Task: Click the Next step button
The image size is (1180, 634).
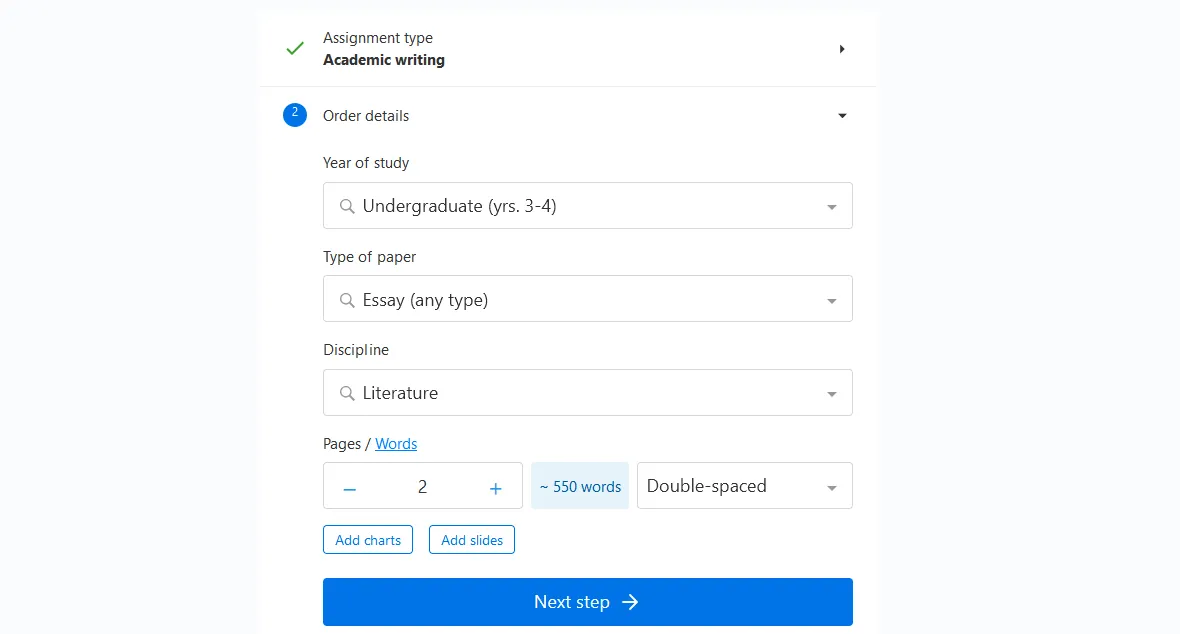Action: [588, 602]
